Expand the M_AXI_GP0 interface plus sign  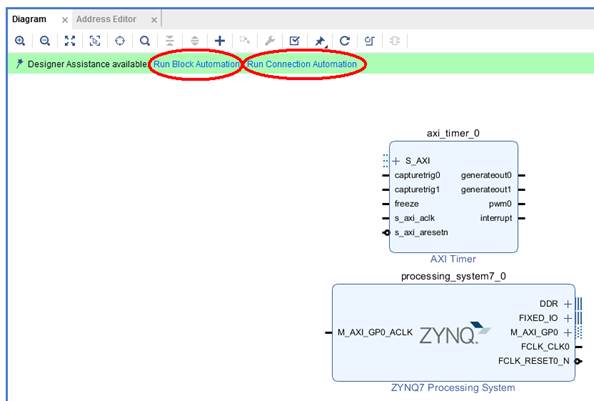pyautogui.click(x=567, y=332)
